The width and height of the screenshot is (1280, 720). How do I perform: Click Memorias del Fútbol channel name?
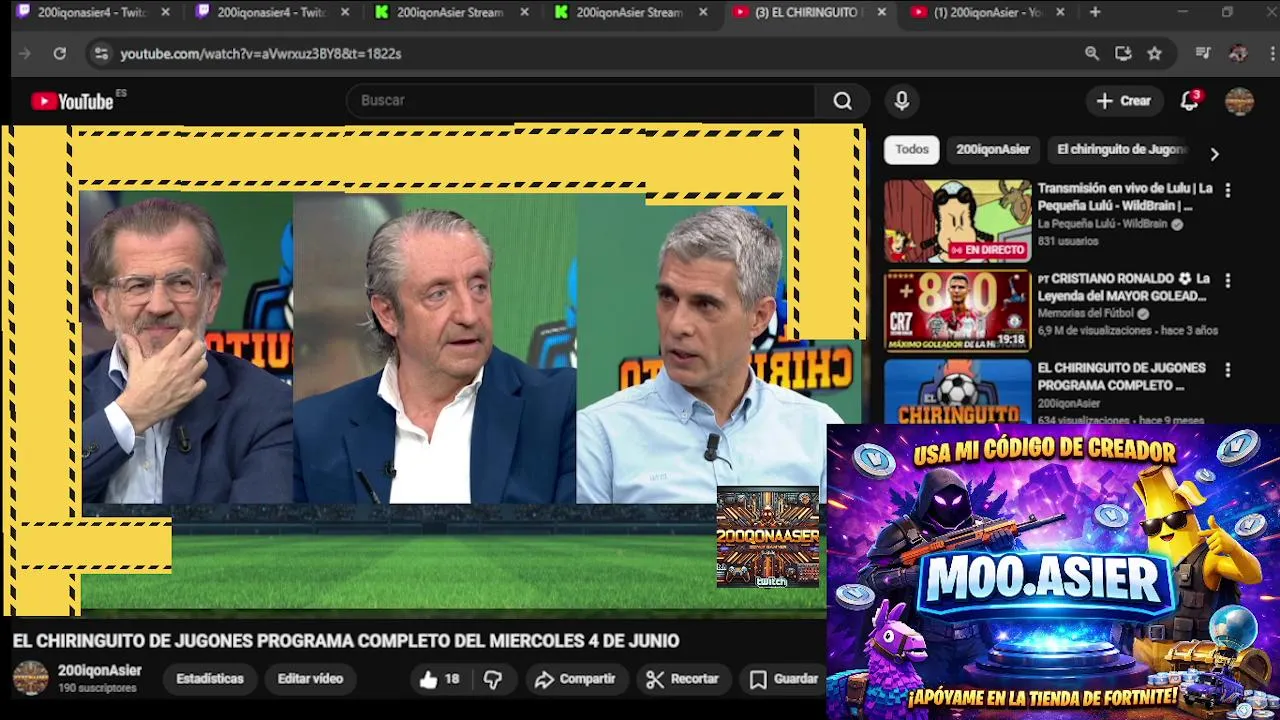[1086, 313]
